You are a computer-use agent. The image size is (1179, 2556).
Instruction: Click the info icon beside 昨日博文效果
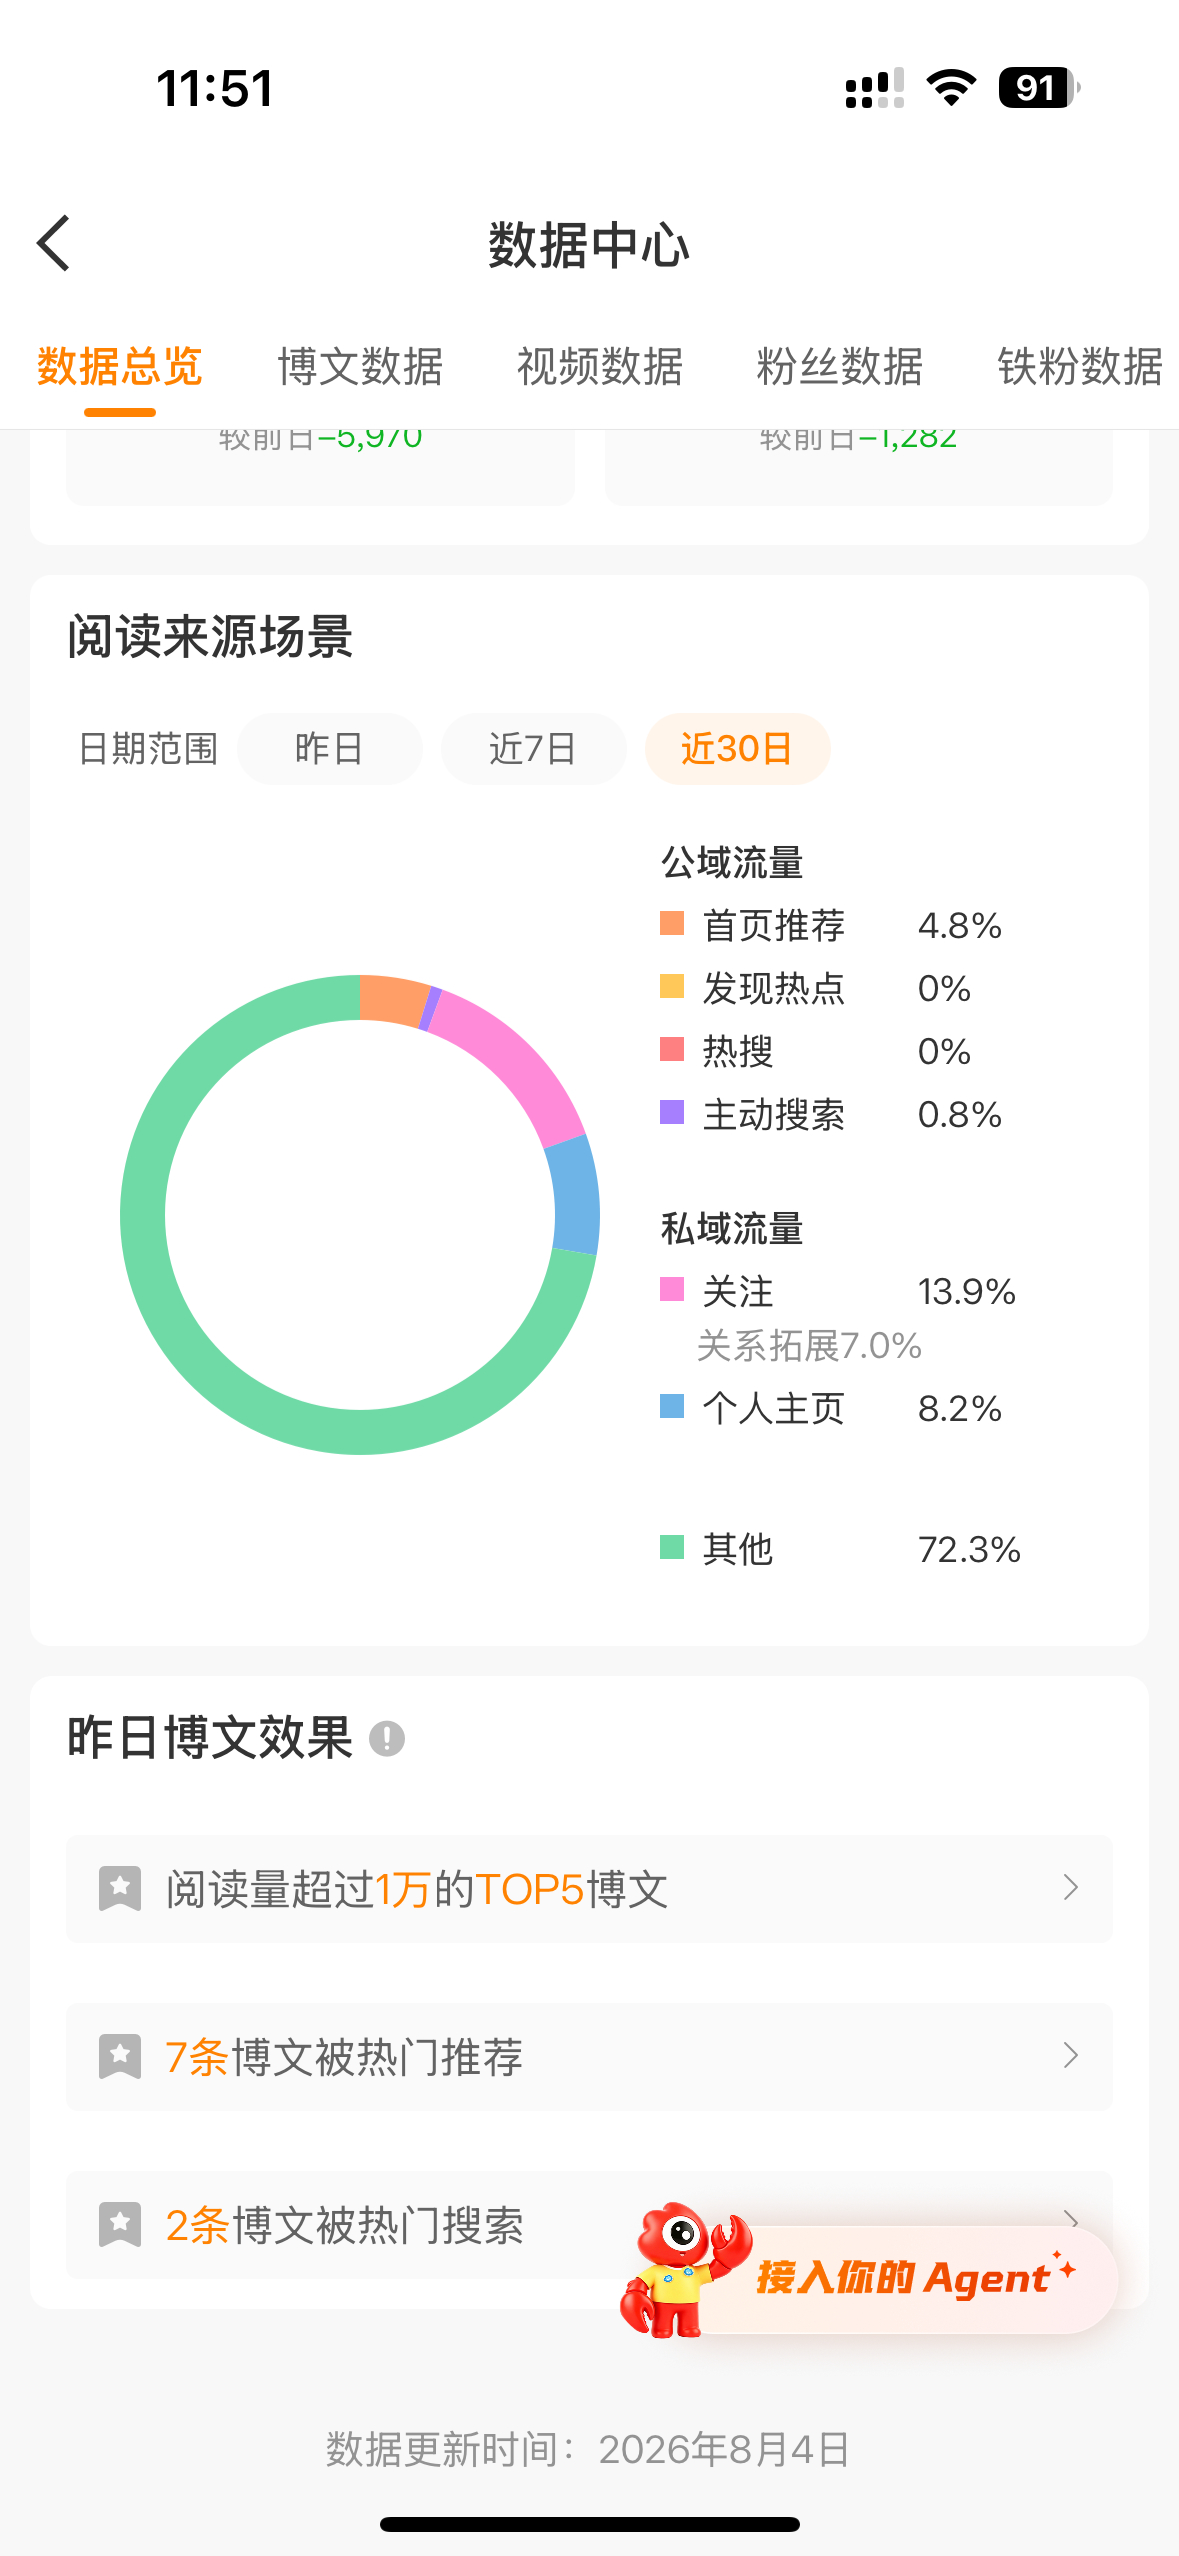click(x=387, y=1738)
